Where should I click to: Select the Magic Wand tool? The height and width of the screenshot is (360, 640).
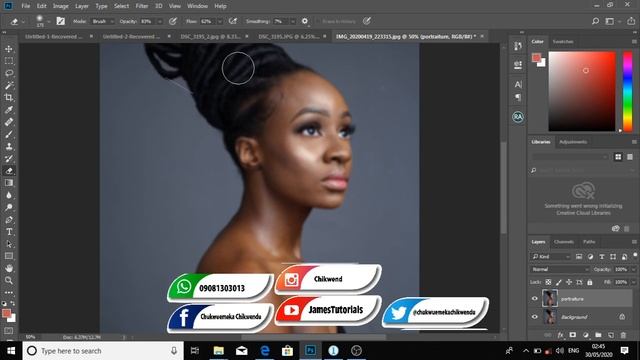pos(9,85)
